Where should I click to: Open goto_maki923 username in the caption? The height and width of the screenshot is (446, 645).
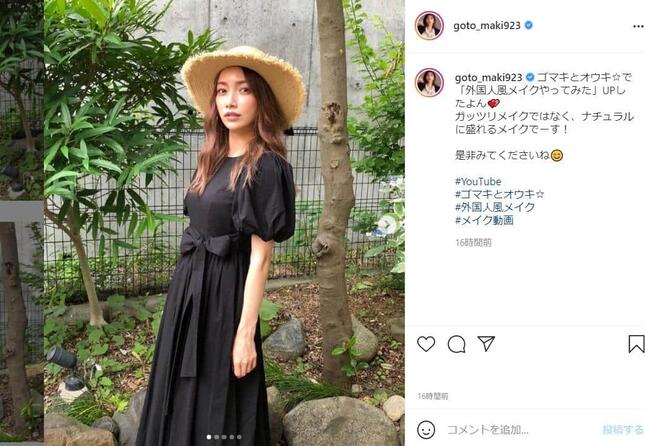tap(488, 77)
